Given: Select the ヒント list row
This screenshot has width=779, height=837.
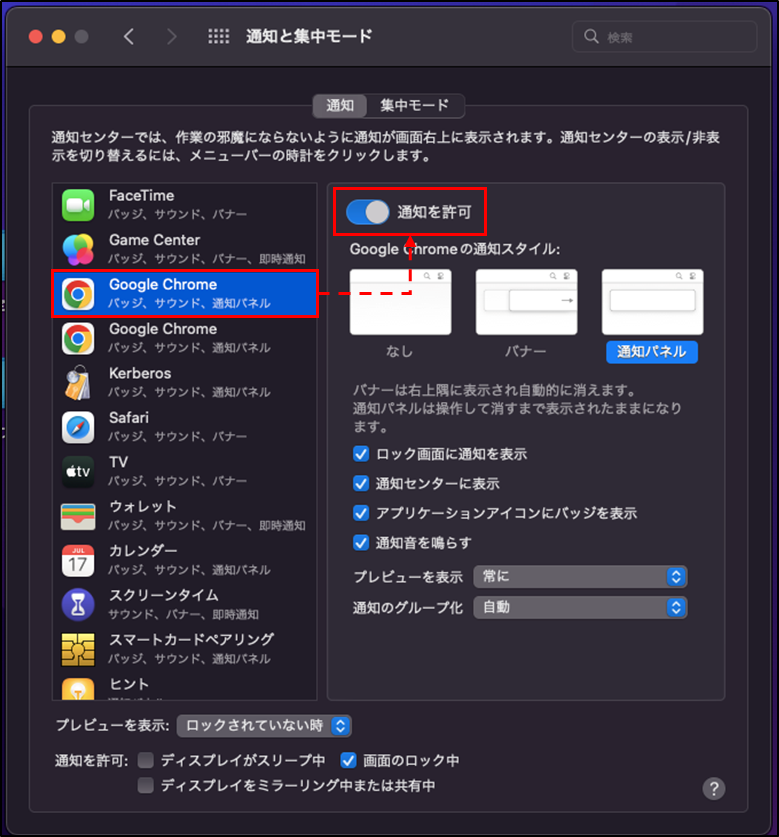Looking at the screenshot, I should pos(185,686).
